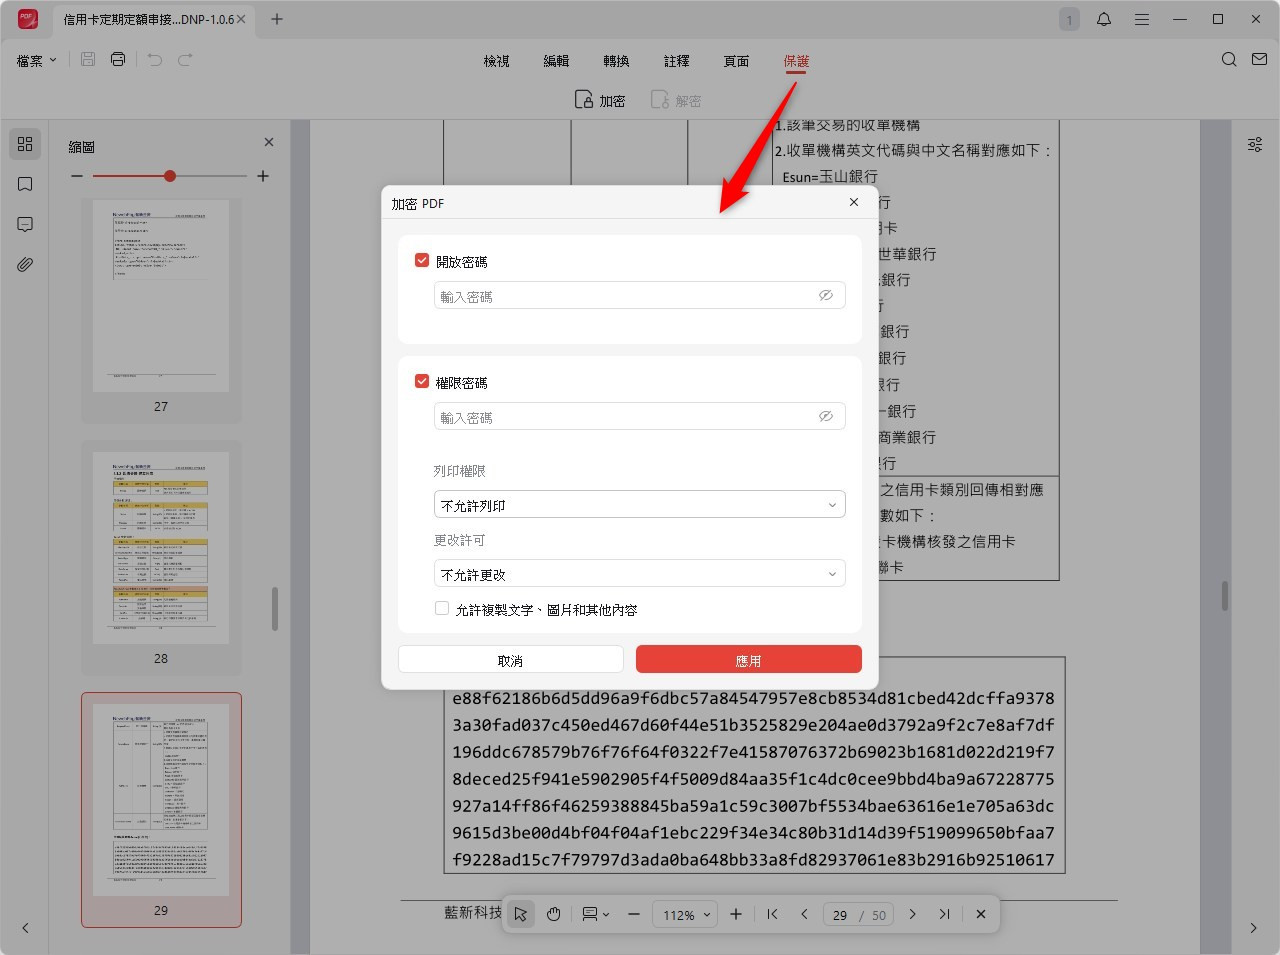Click in the permission password input field
The height and width of the screenshot is (955, 1280).
pyautogui.click(x=640, y=416)
